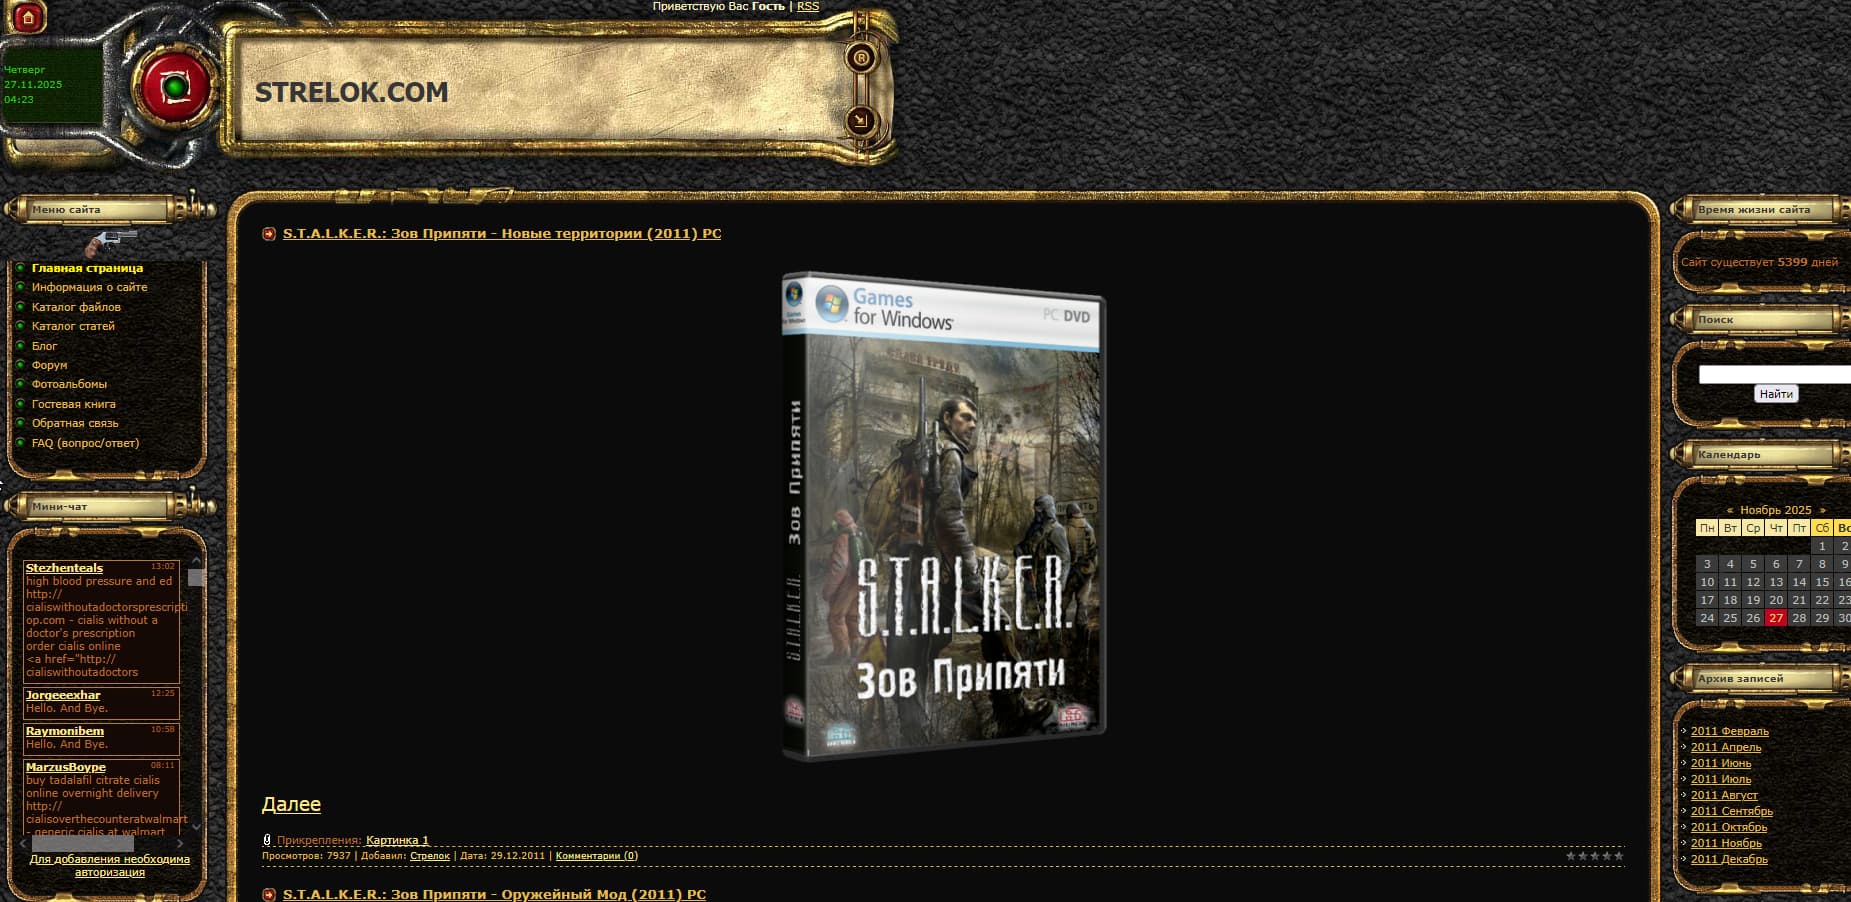Open Каталог файлов from site menu
Image resolution: width=1851 pixels, height=902 pixels.
(x=76, y=307)
